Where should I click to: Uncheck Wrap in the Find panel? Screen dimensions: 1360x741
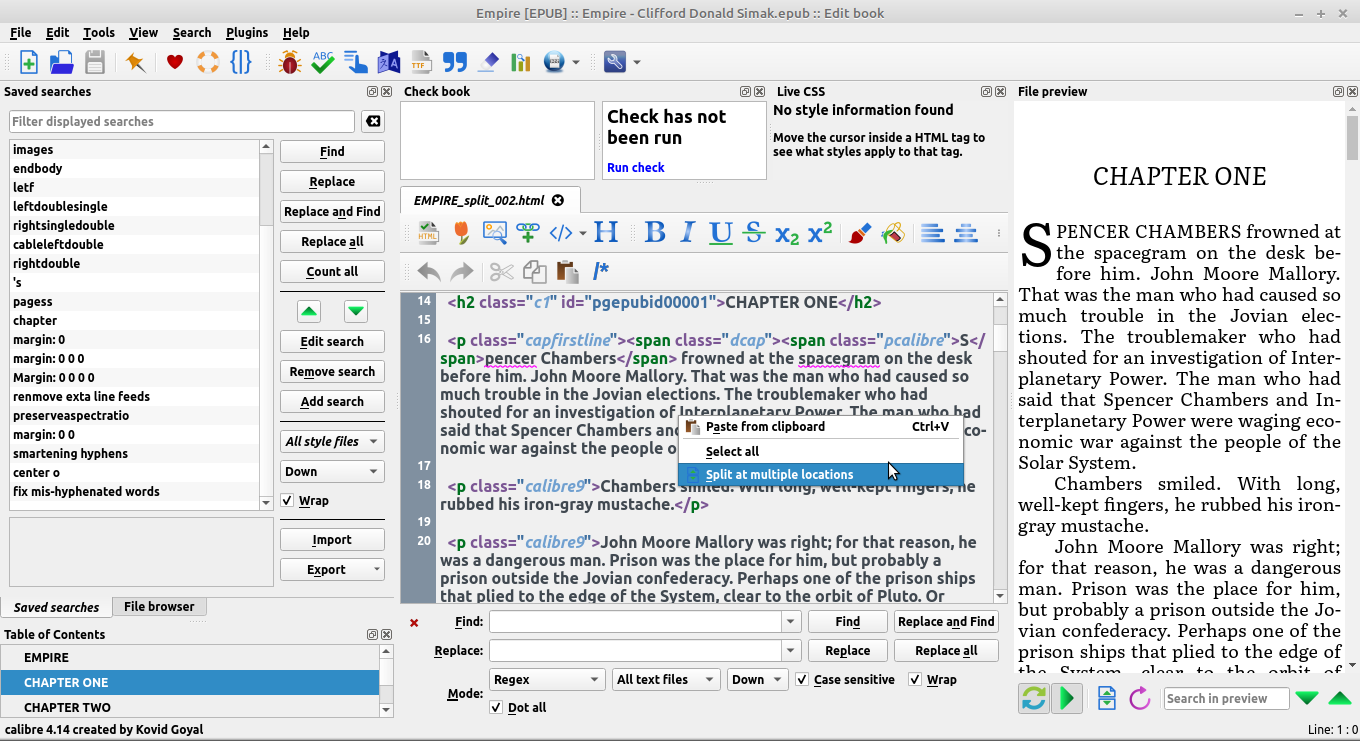point(915,680)
